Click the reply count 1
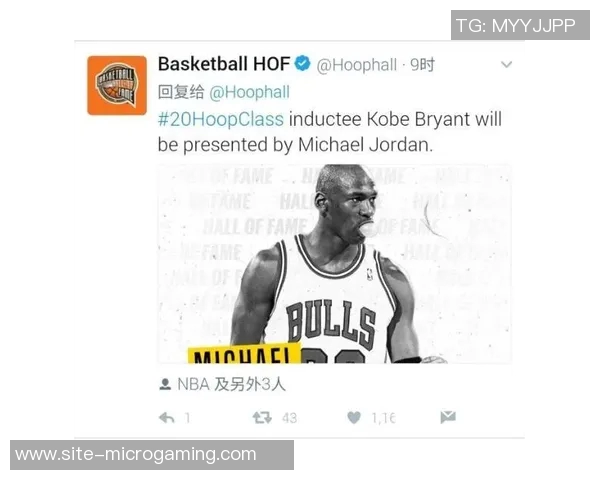This screenshot has height=480, width=600. click(187, 418)
